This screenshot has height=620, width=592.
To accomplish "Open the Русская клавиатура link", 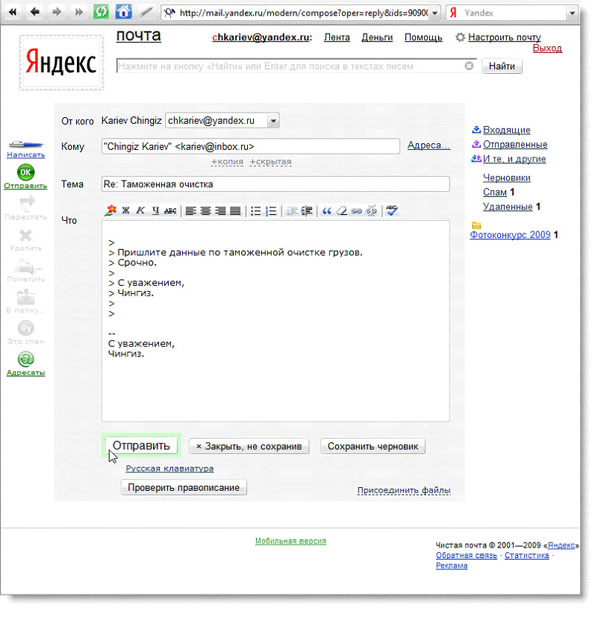I will 170,469.
